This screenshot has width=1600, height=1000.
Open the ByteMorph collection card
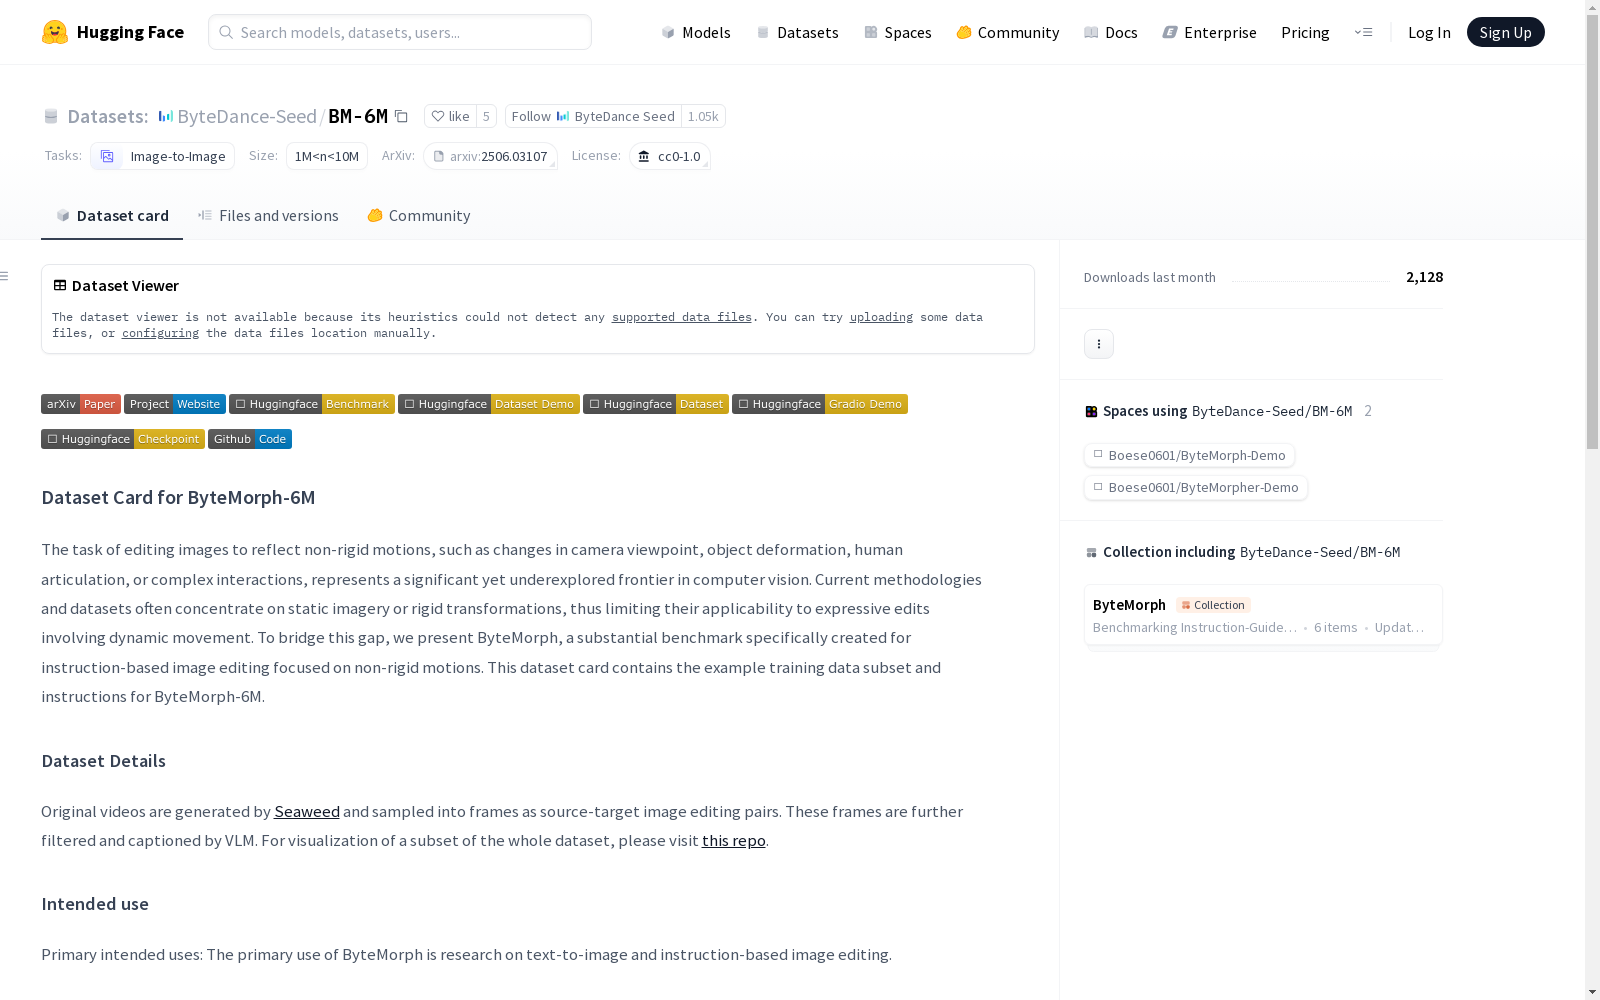click(1263, 615)
